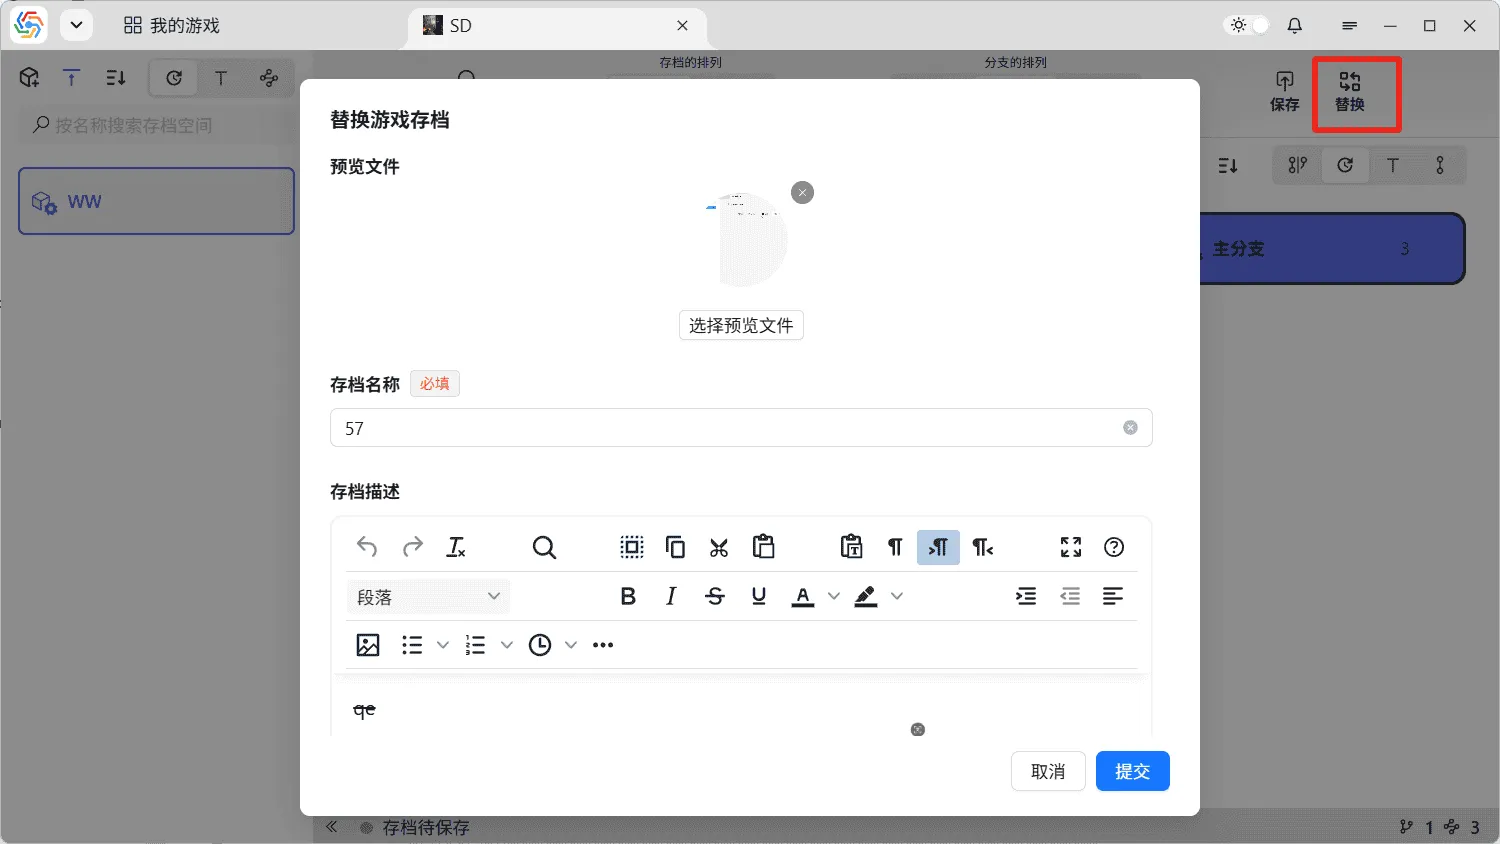Viewport: 1500px width, 844px height.
Task: Click the insert time clock icon
Action: [539, 645]
